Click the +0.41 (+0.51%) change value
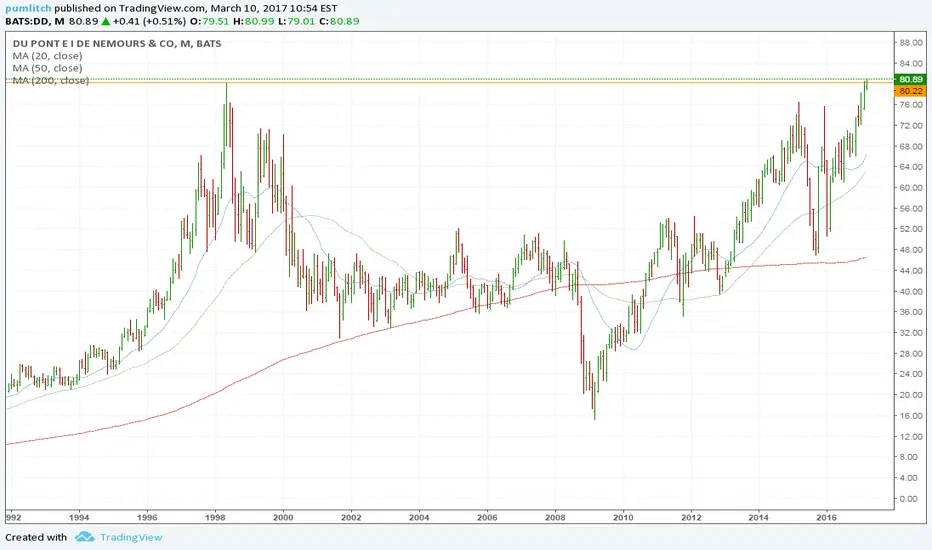Image resolution: width=932 pixels, height=550 pixels. [x=149, y=21]
